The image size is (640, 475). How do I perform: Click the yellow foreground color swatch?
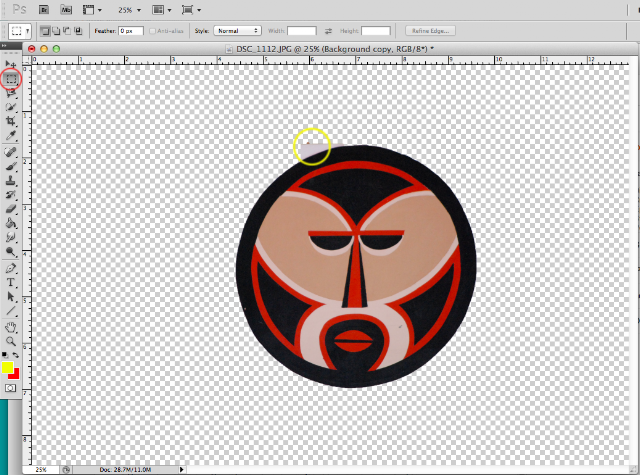(6, 367)
